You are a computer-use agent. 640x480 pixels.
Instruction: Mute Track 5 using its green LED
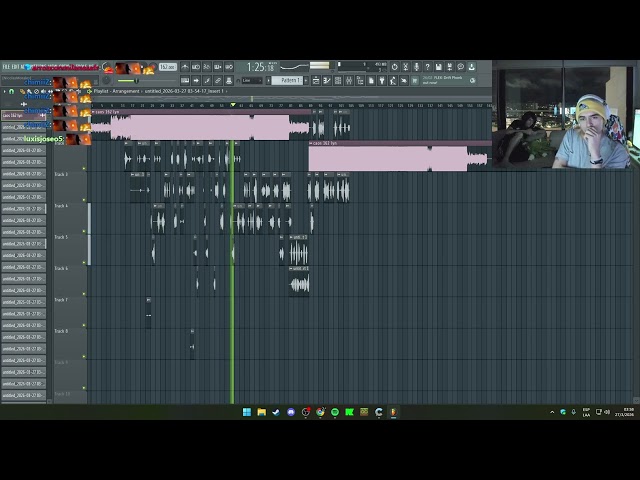tap(84, 262)
